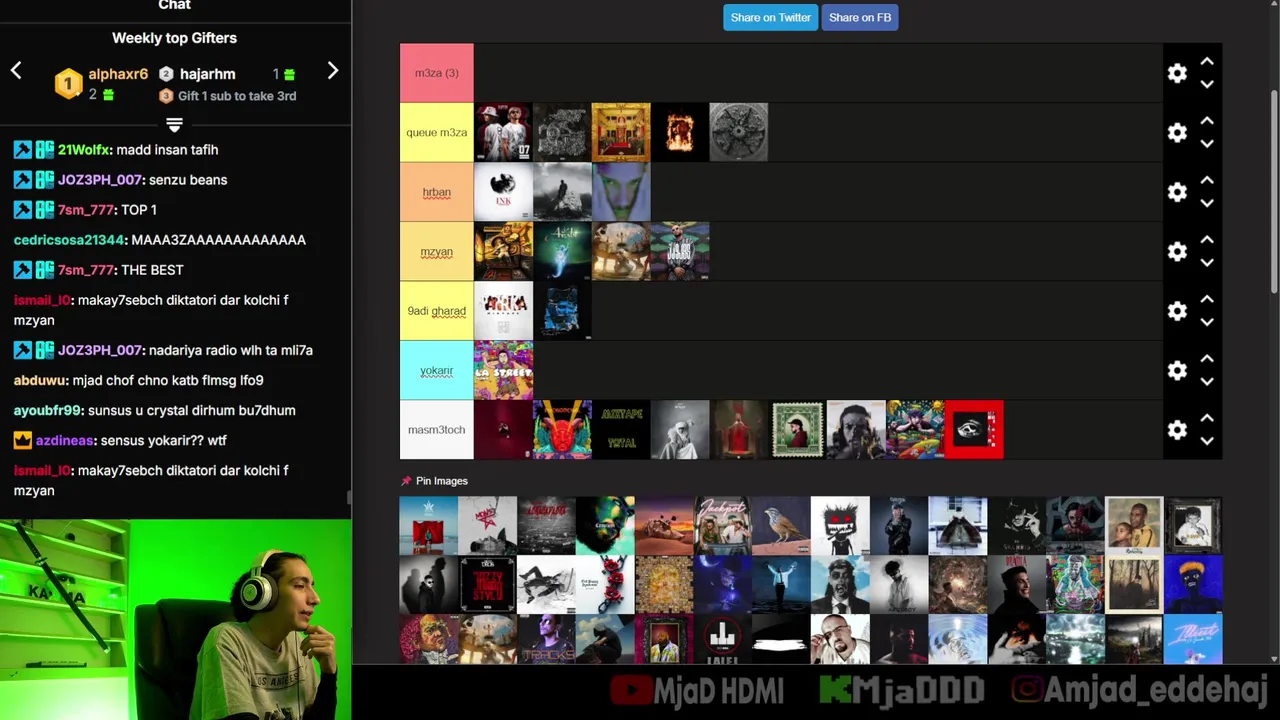Pick the Jackpot album in image pool

723,525
